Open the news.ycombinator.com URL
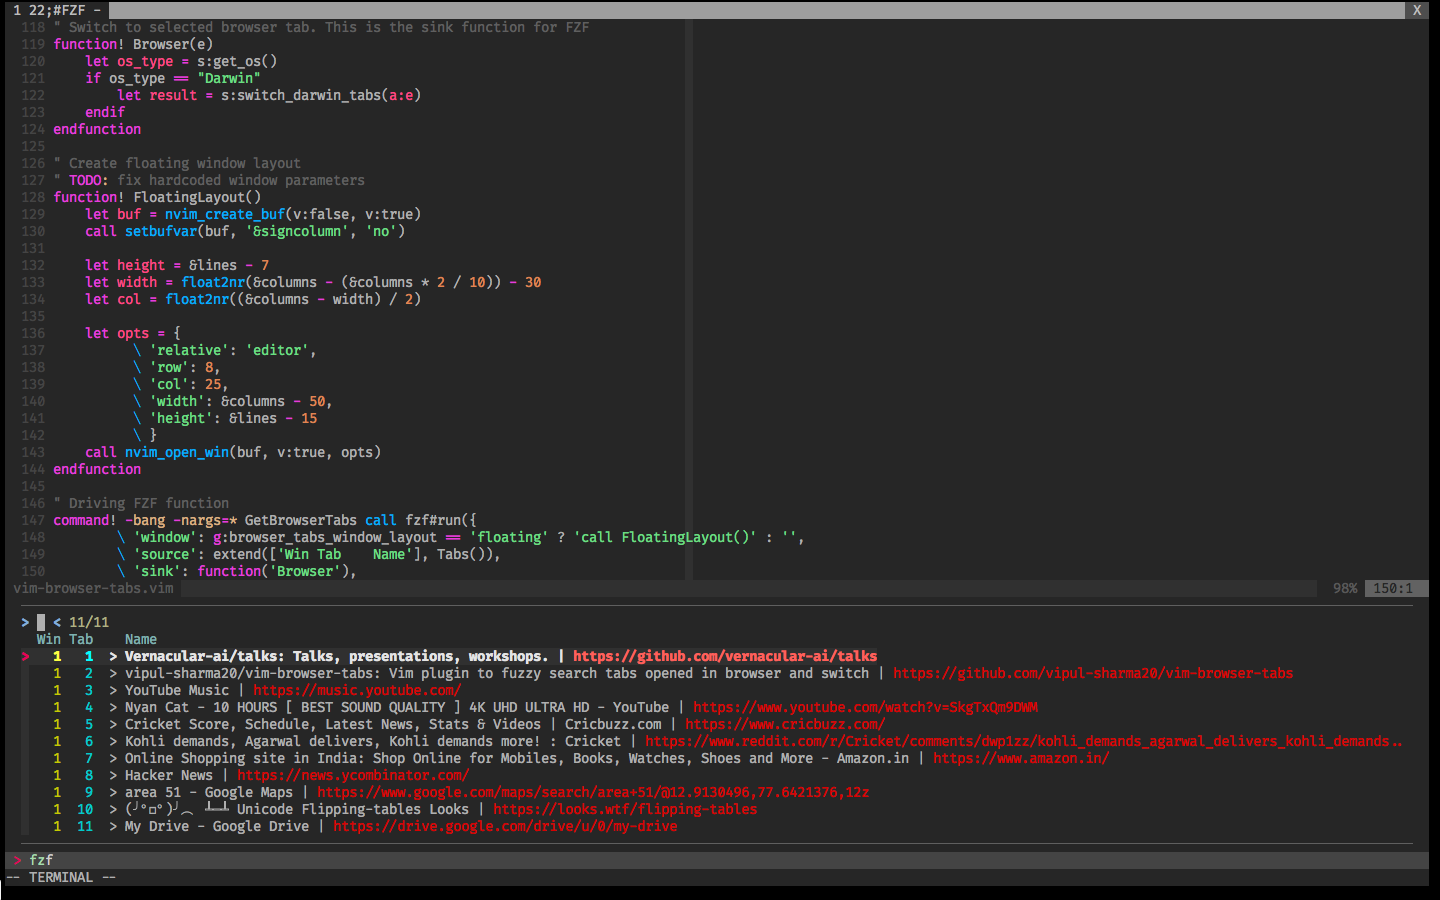 353,775
